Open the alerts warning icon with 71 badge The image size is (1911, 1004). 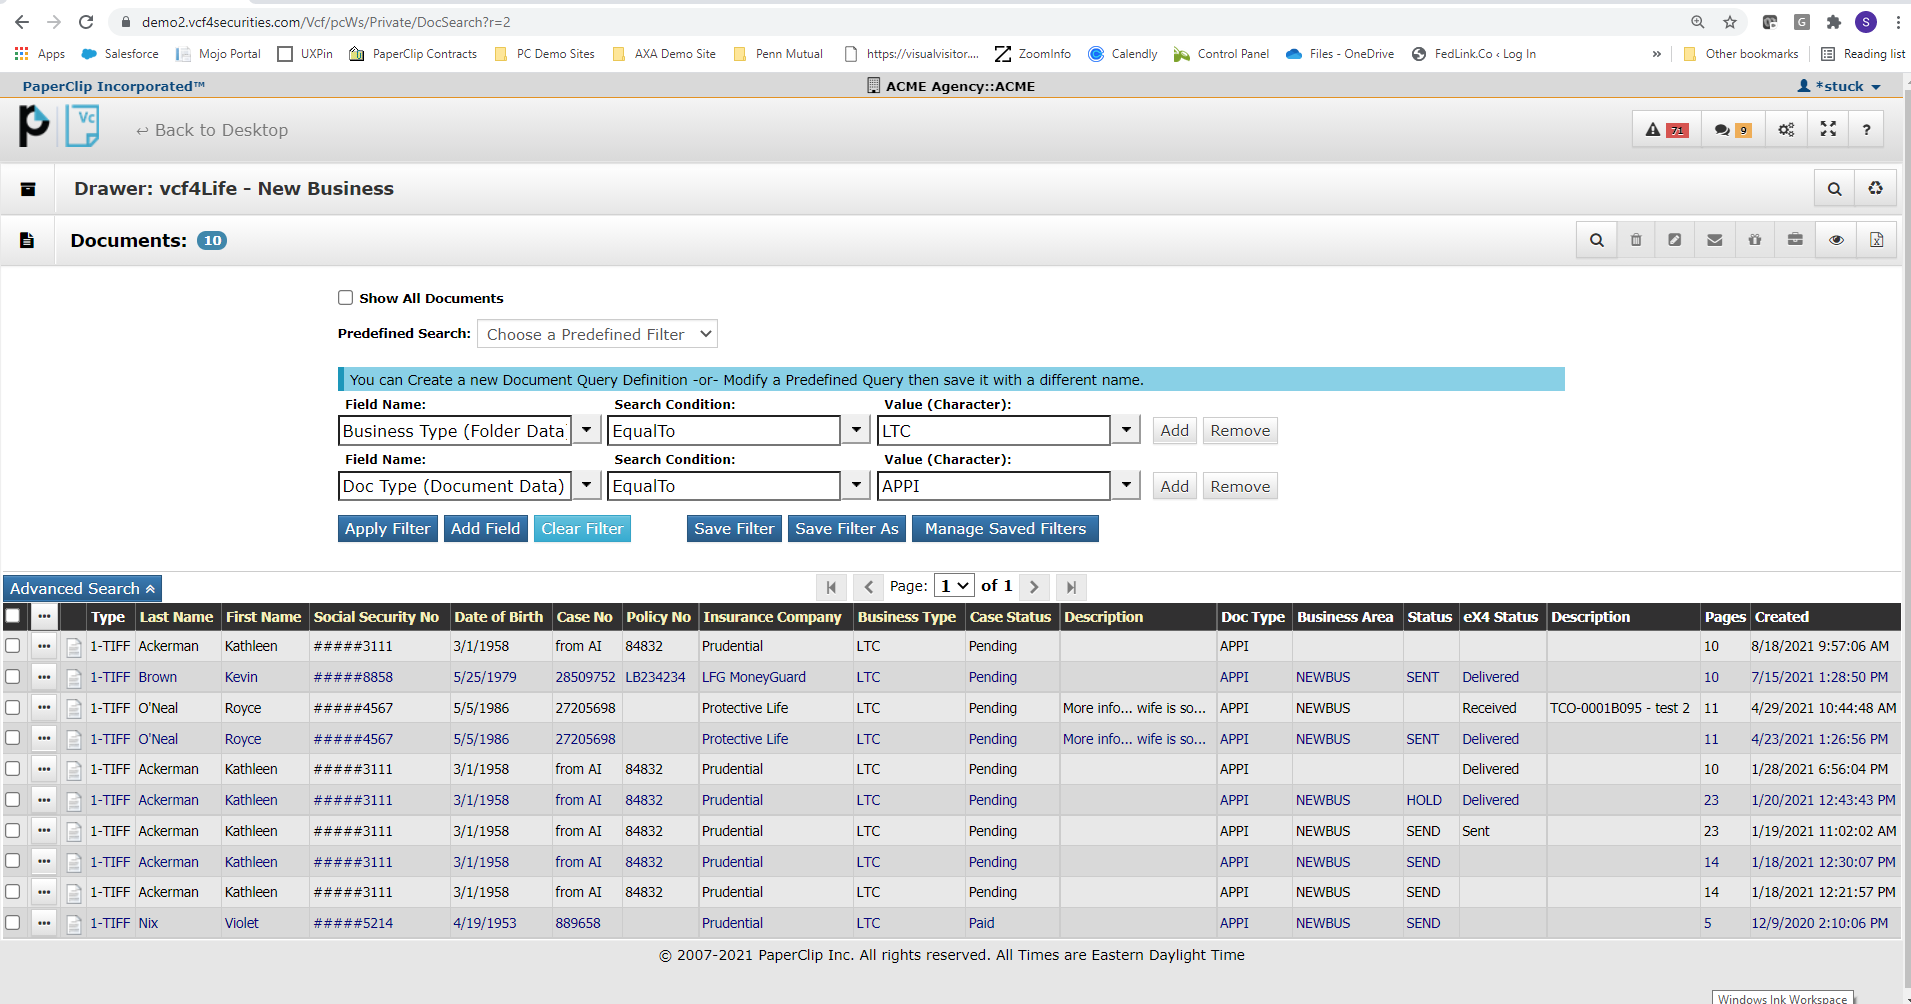[x=1666, y=130]
